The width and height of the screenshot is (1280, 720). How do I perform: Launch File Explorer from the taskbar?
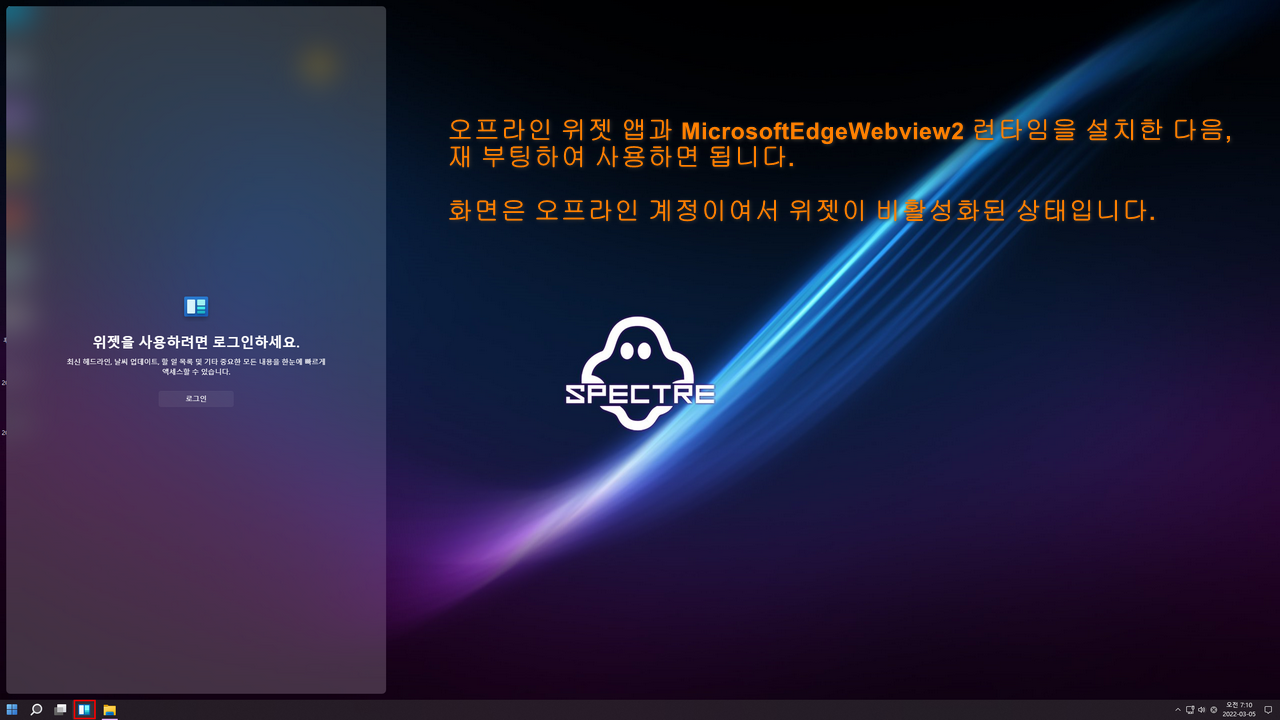click(x=110, y=710)
